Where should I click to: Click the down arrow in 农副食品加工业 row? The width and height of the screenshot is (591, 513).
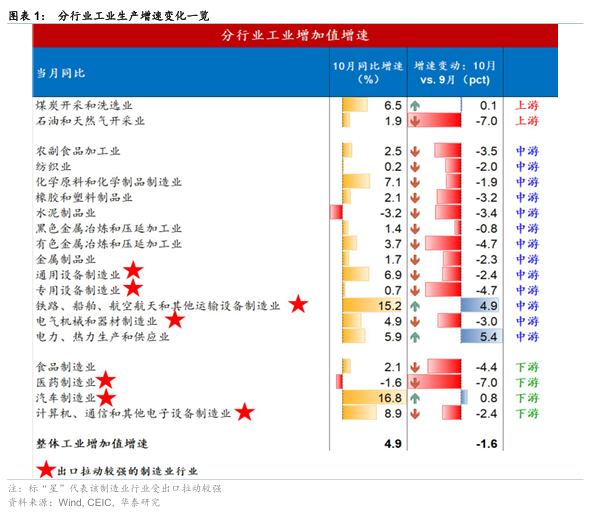tap(415, 152)
